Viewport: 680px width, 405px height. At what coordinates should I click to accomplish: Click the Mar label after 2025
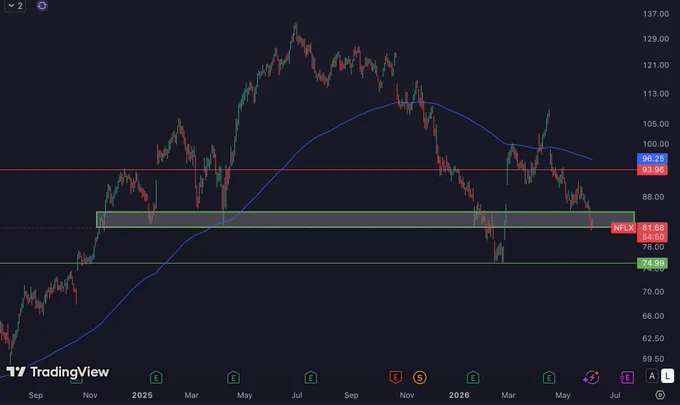click(x=191, y=395)
